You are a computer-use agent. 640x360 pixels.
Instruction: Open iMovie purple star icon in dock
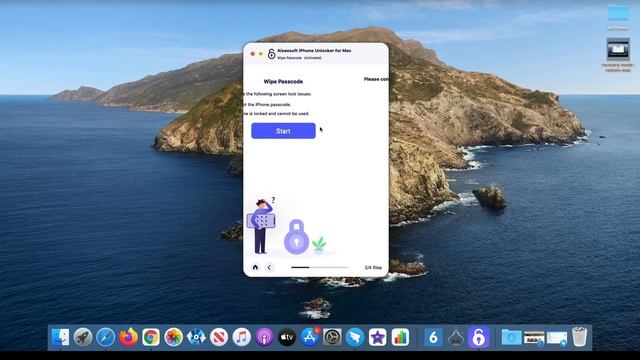(x=378, y=337)
